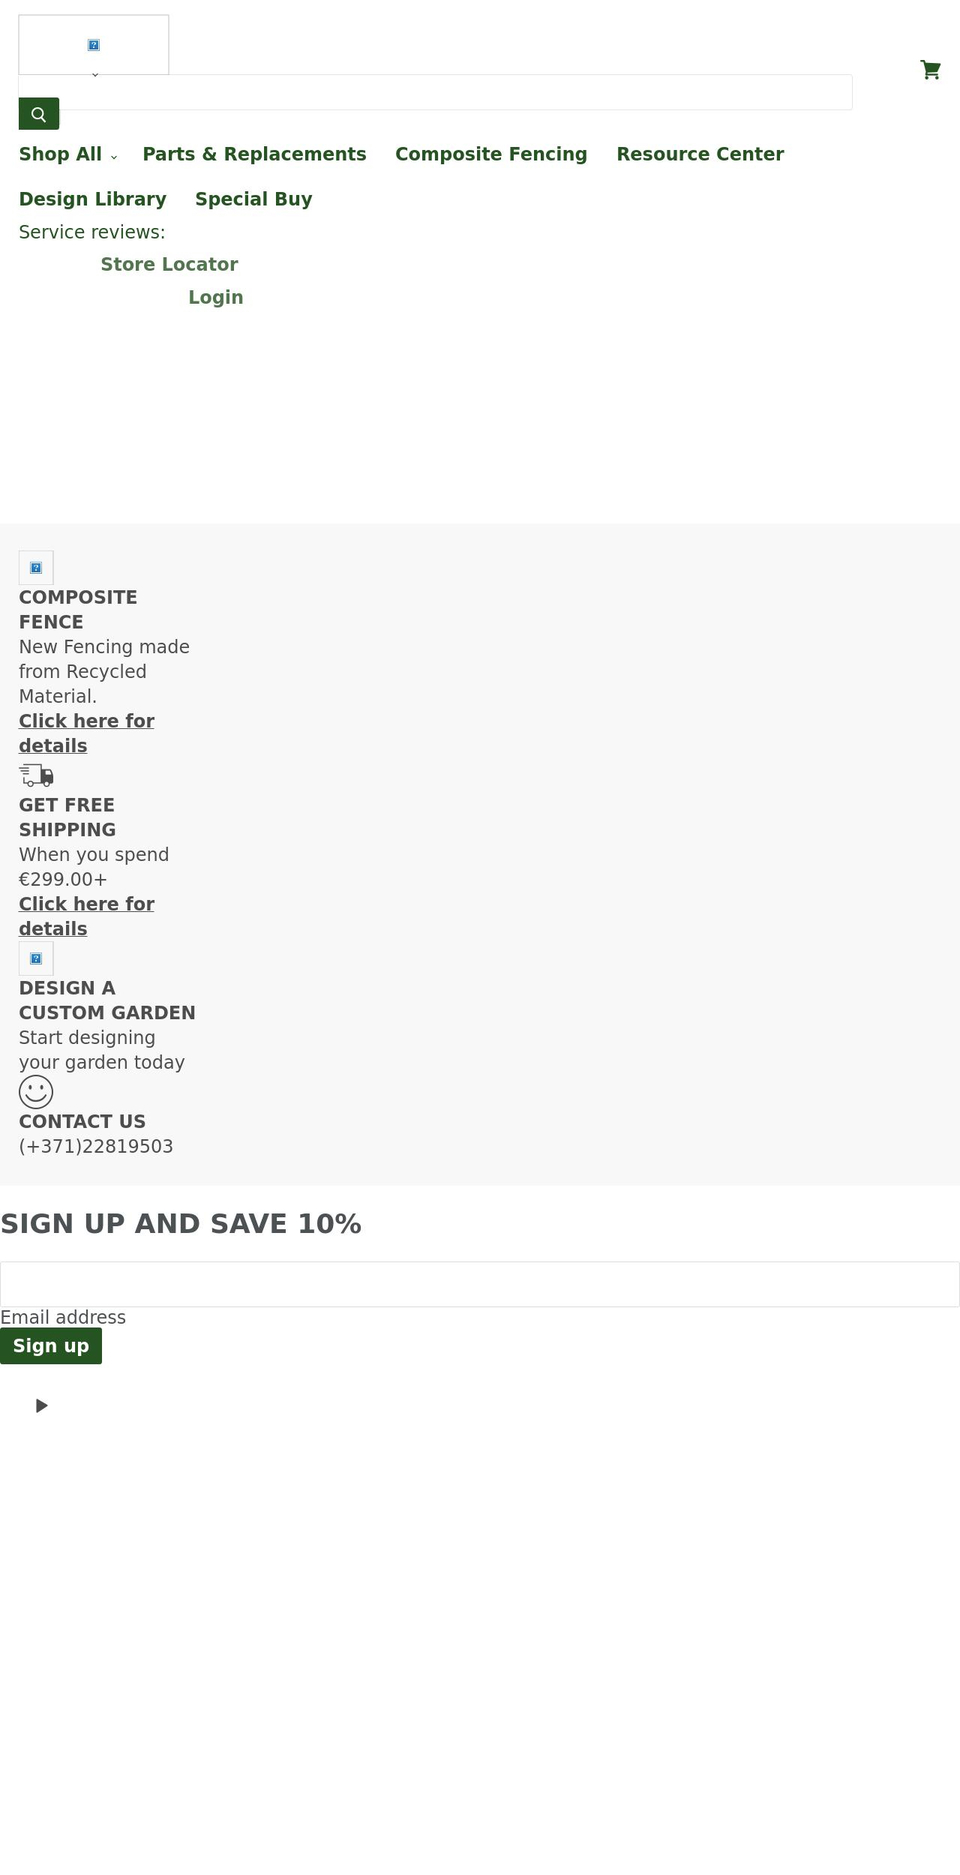960x1875 pixels.
Task: Click details link under Get Free Shipping
Action: click(x=86, y=916)
